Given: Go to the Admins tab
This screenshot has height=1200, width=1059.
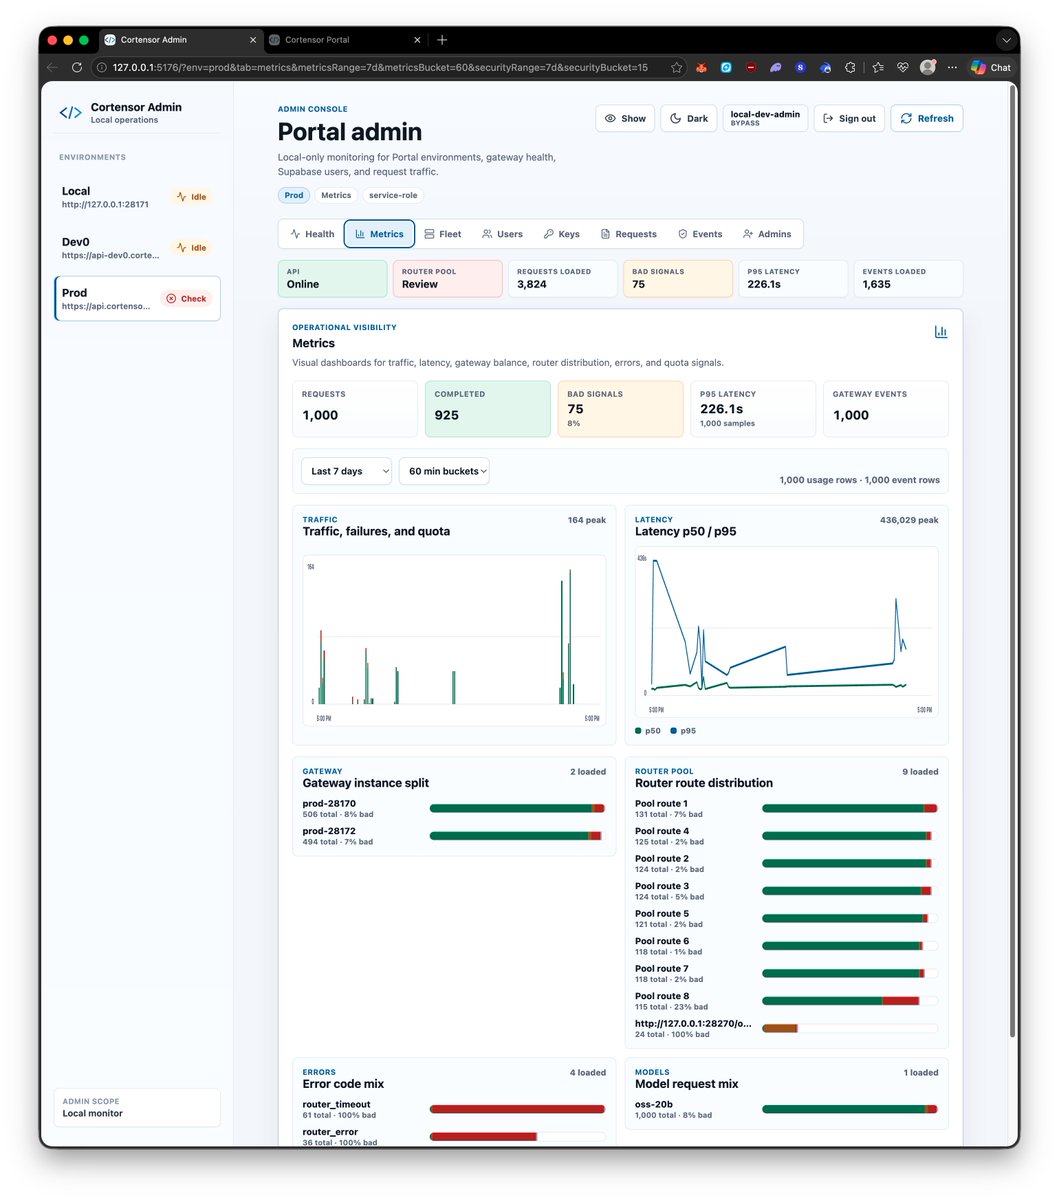Looking at the screenshot, I should (x=767, y=234).
